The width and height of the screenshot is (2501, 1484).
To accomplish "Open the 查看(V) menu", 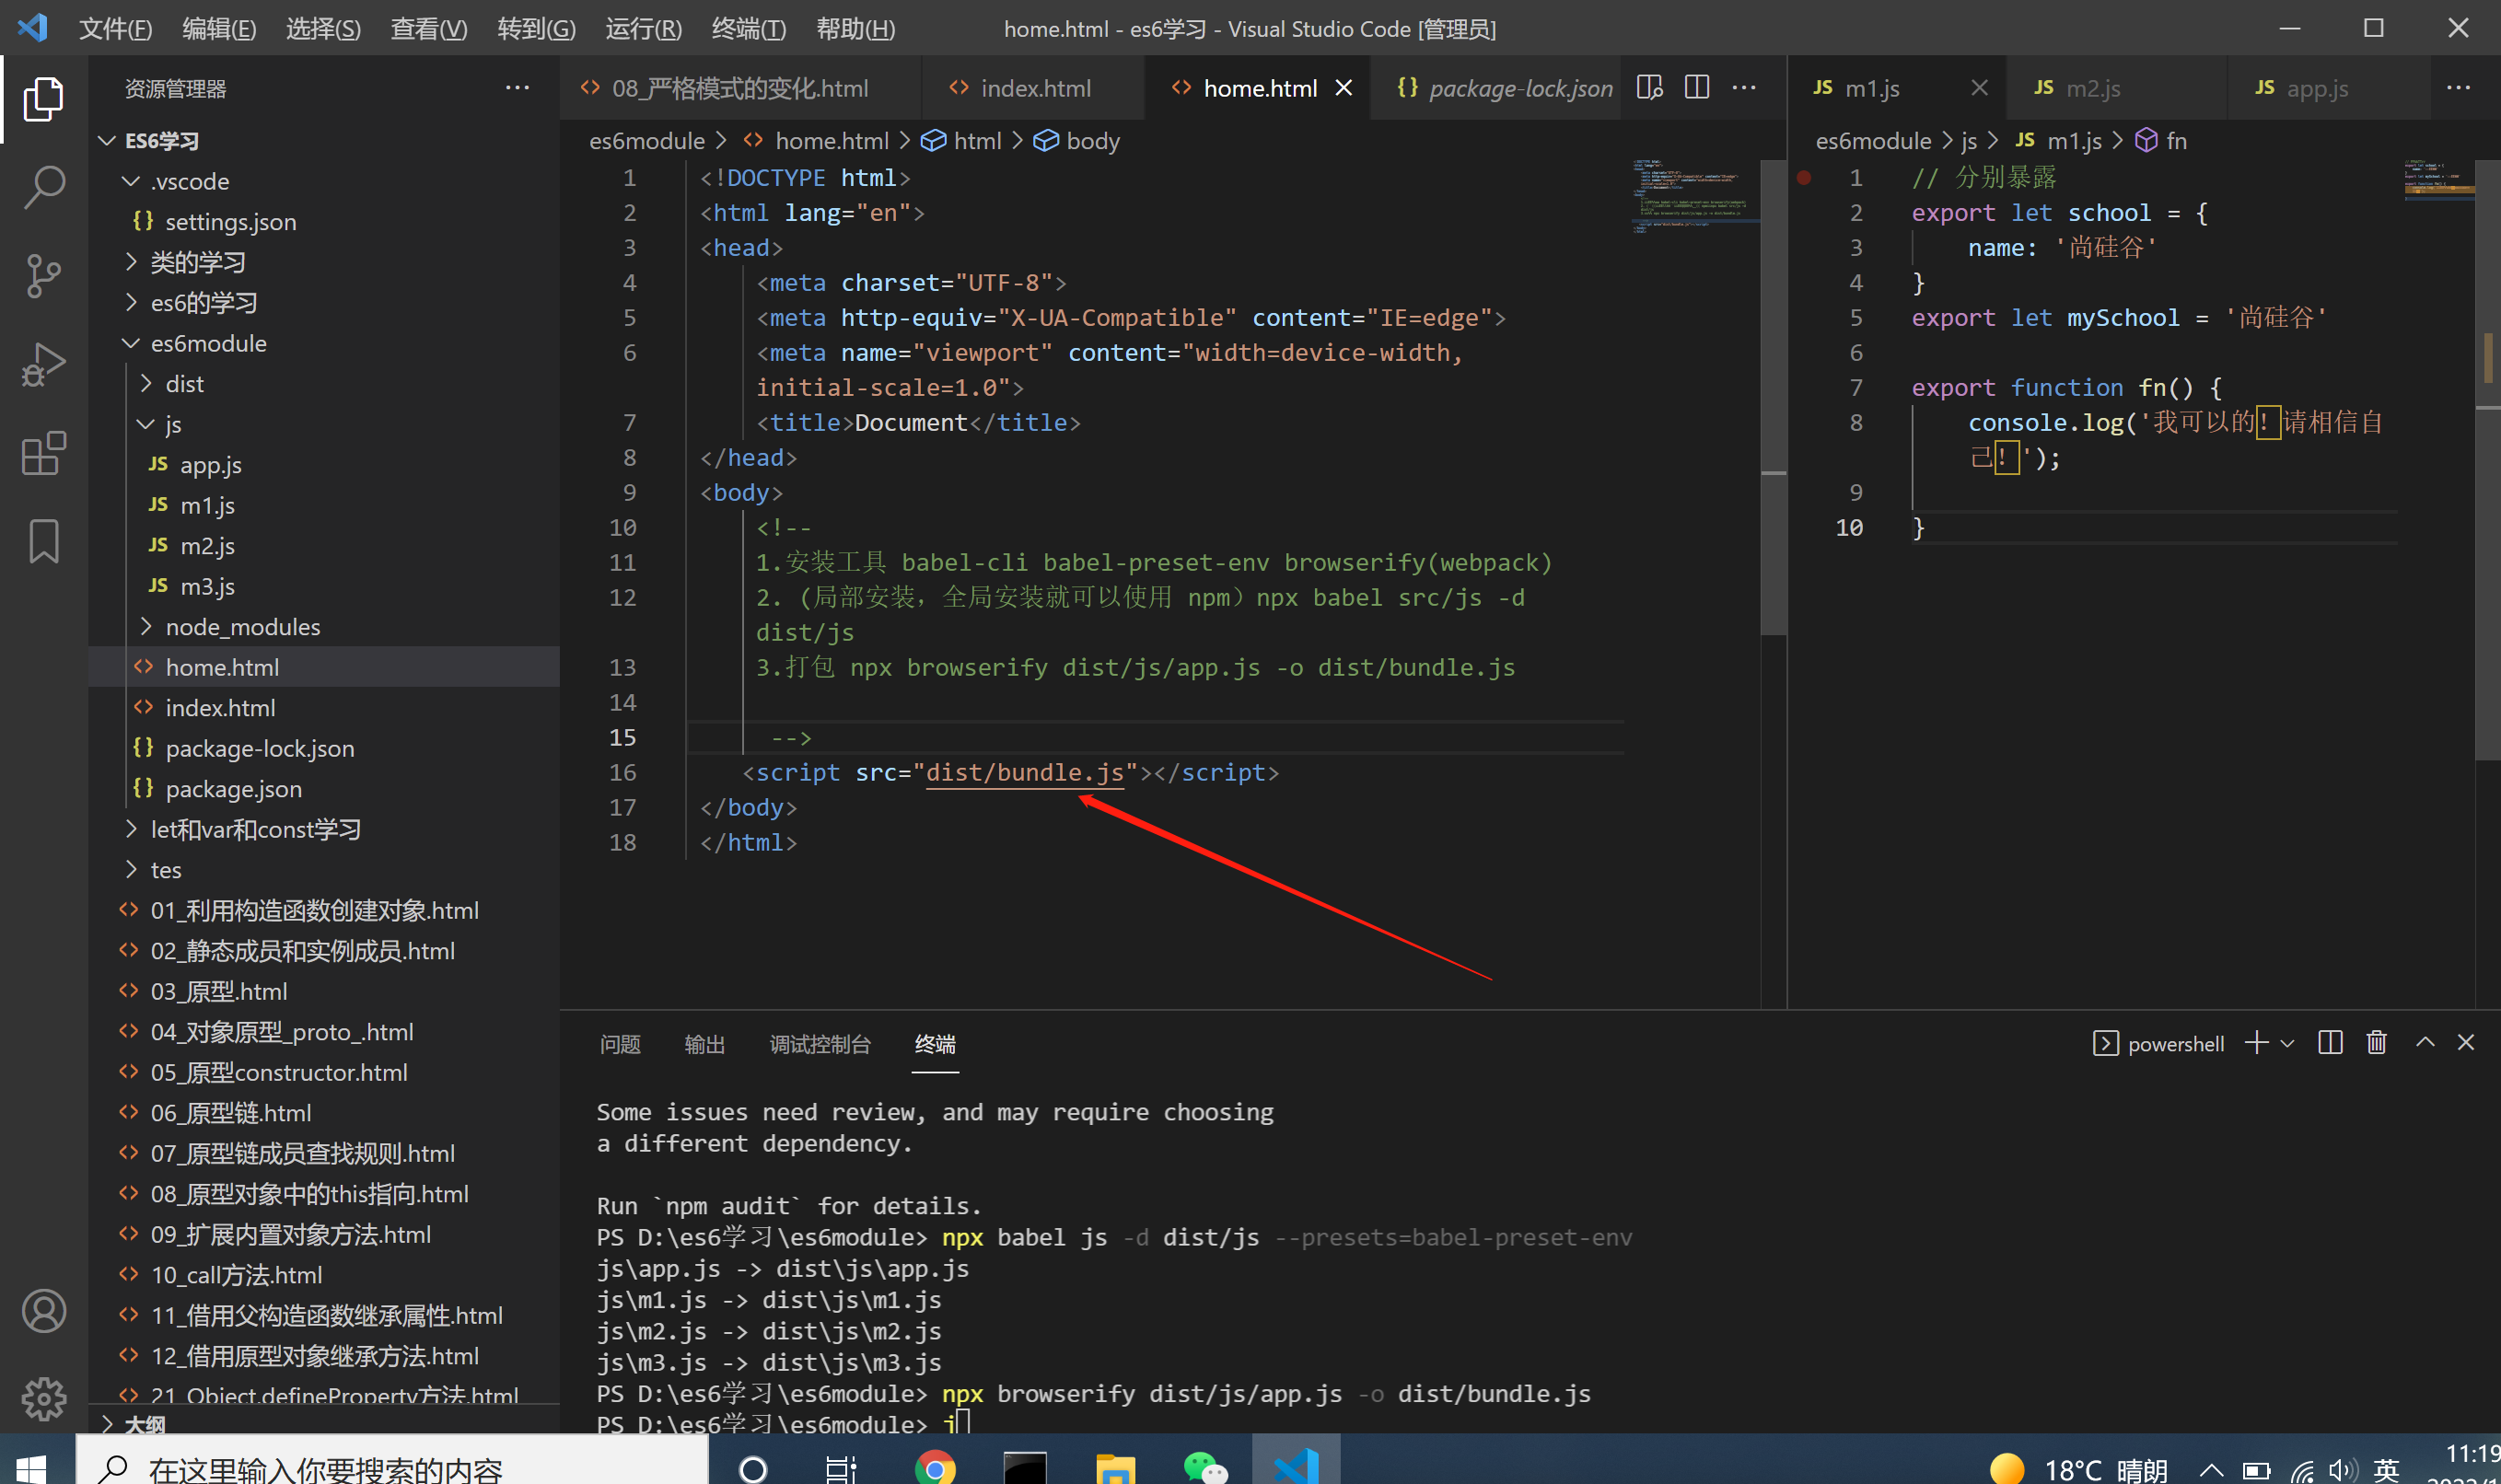I will (429, 29).
